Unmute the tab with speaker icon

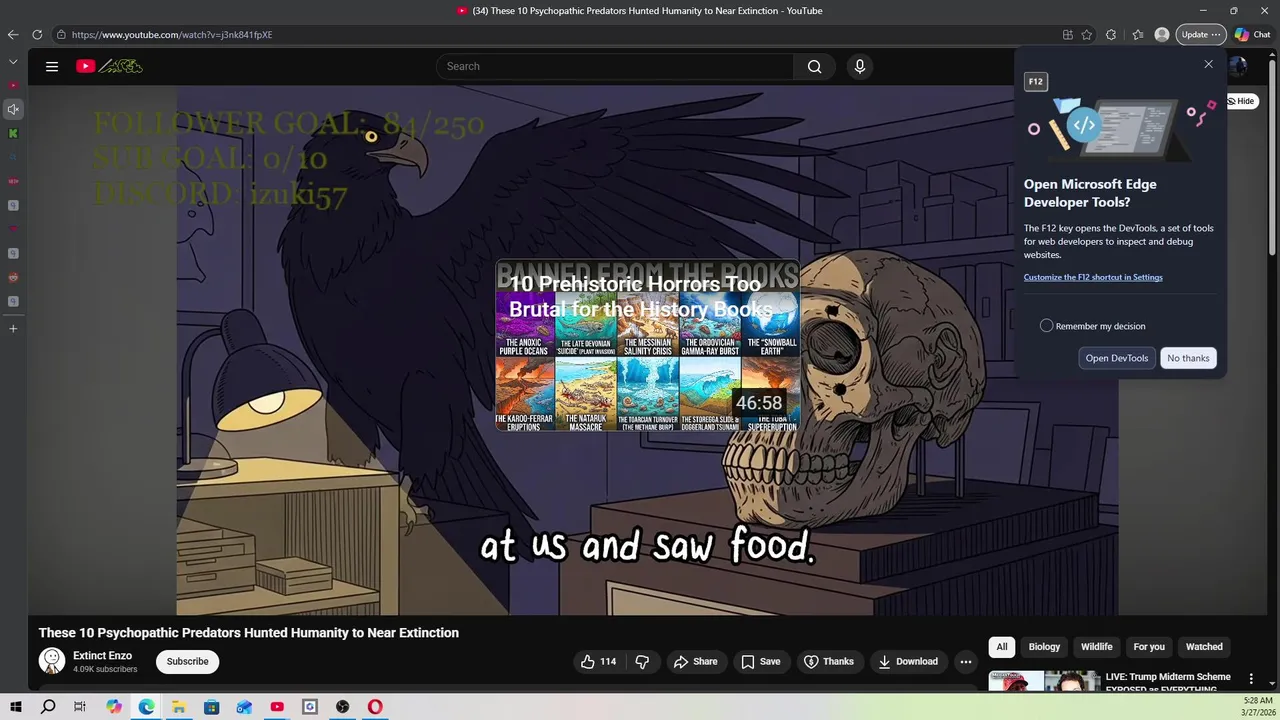click(13, 109)
